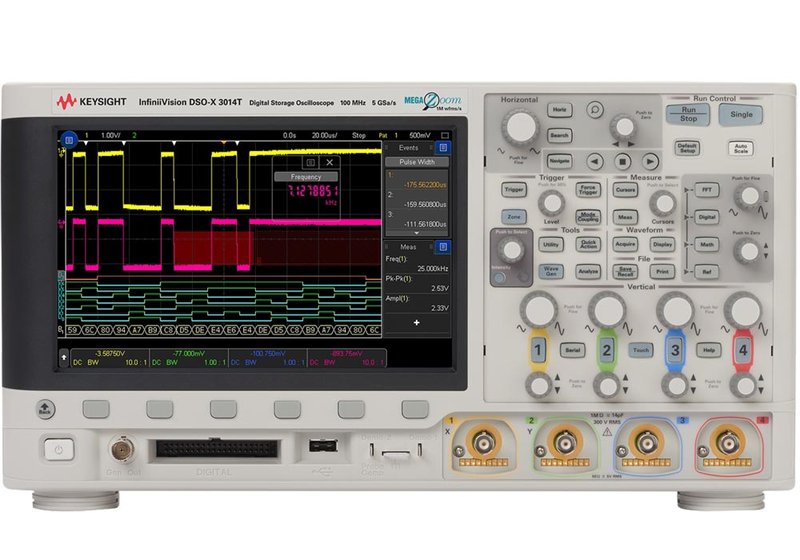800x560 pixels.
Task: Select the Freq(1) 25.000kHz measurement
Action: 417,264
